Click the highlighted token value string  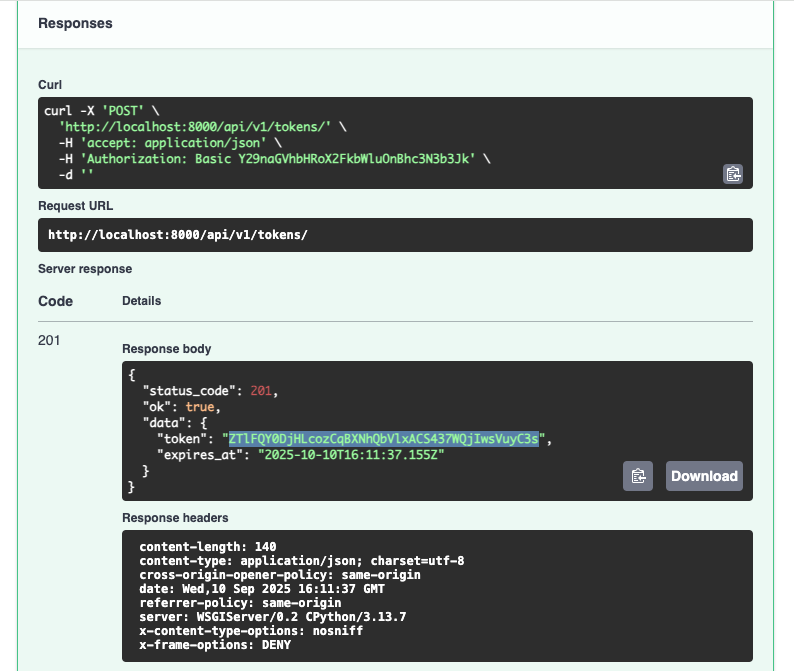383,439
